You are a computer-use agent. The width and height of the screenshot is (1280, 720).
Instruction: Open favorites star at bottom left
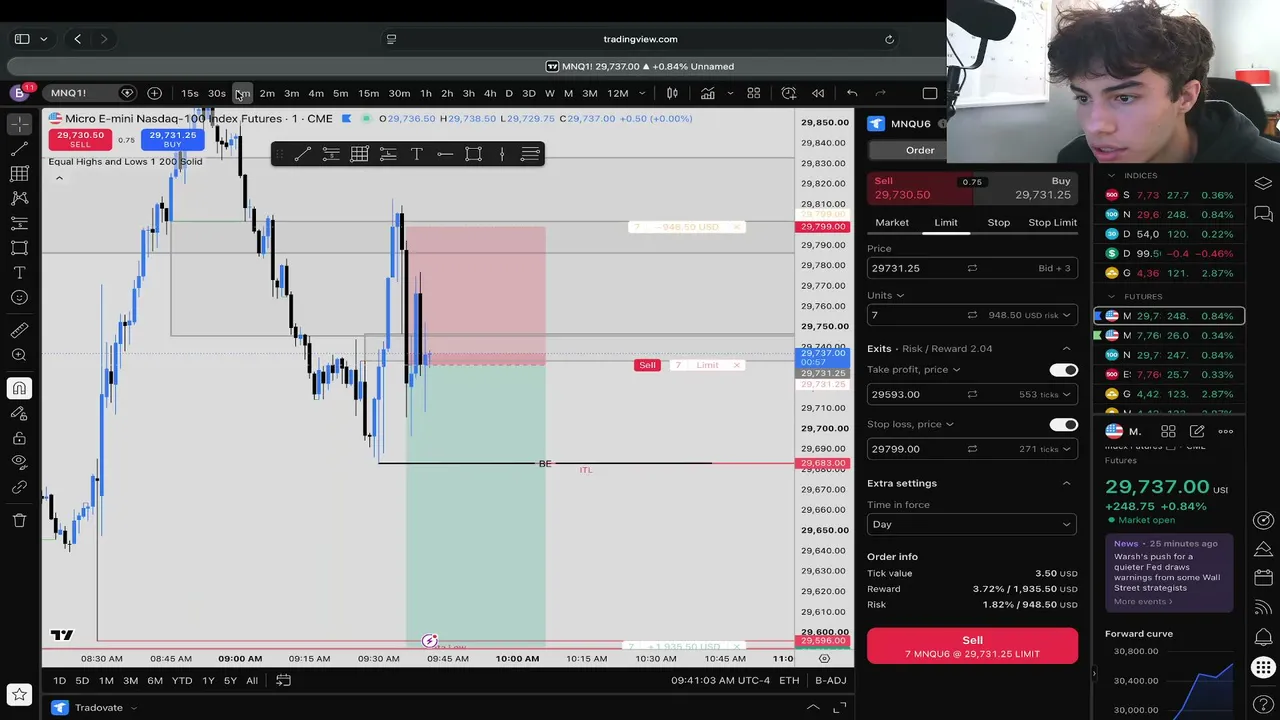(x=19, y=694)
